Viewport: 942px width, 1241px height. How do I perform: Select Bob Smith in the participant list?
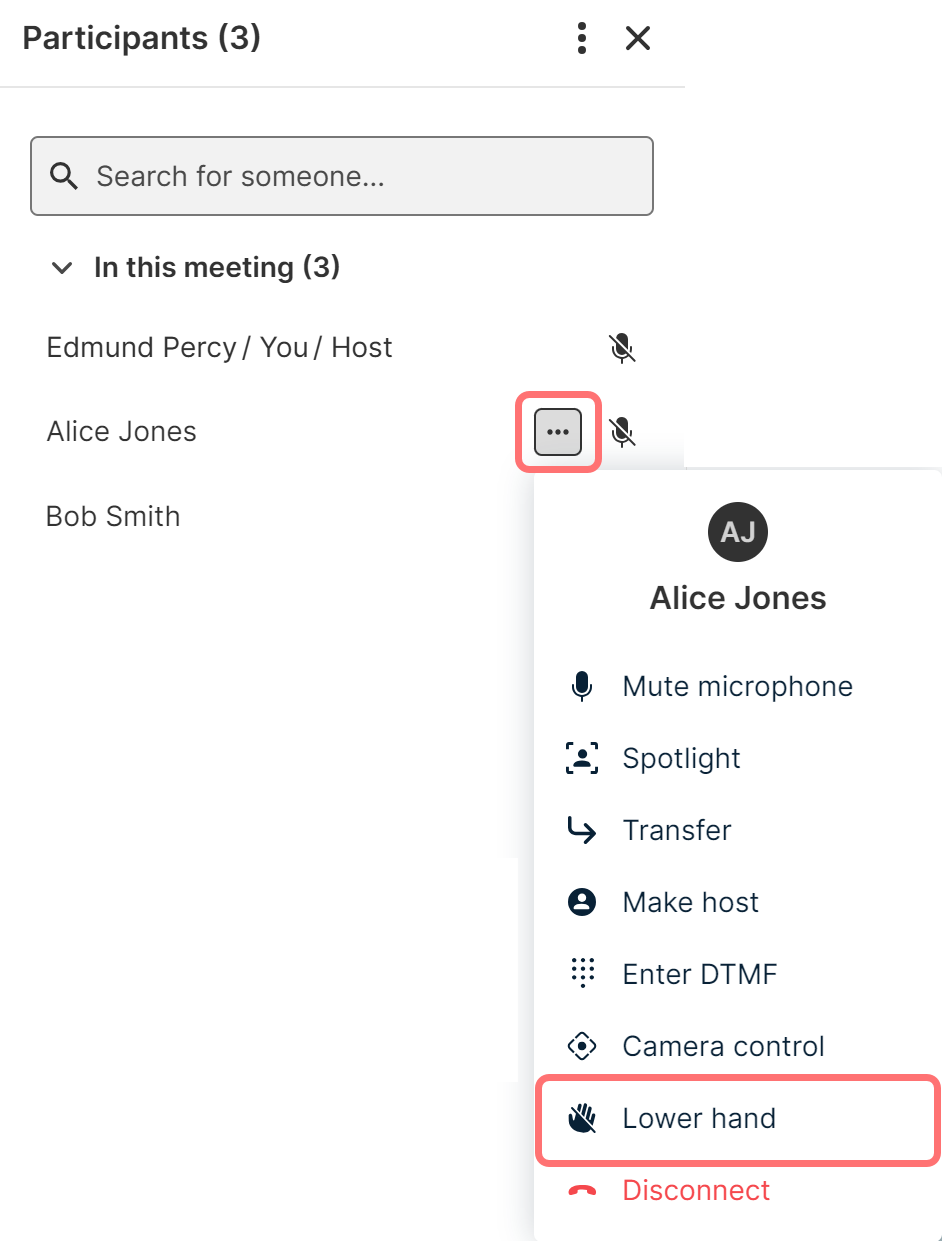pos(113,517)
